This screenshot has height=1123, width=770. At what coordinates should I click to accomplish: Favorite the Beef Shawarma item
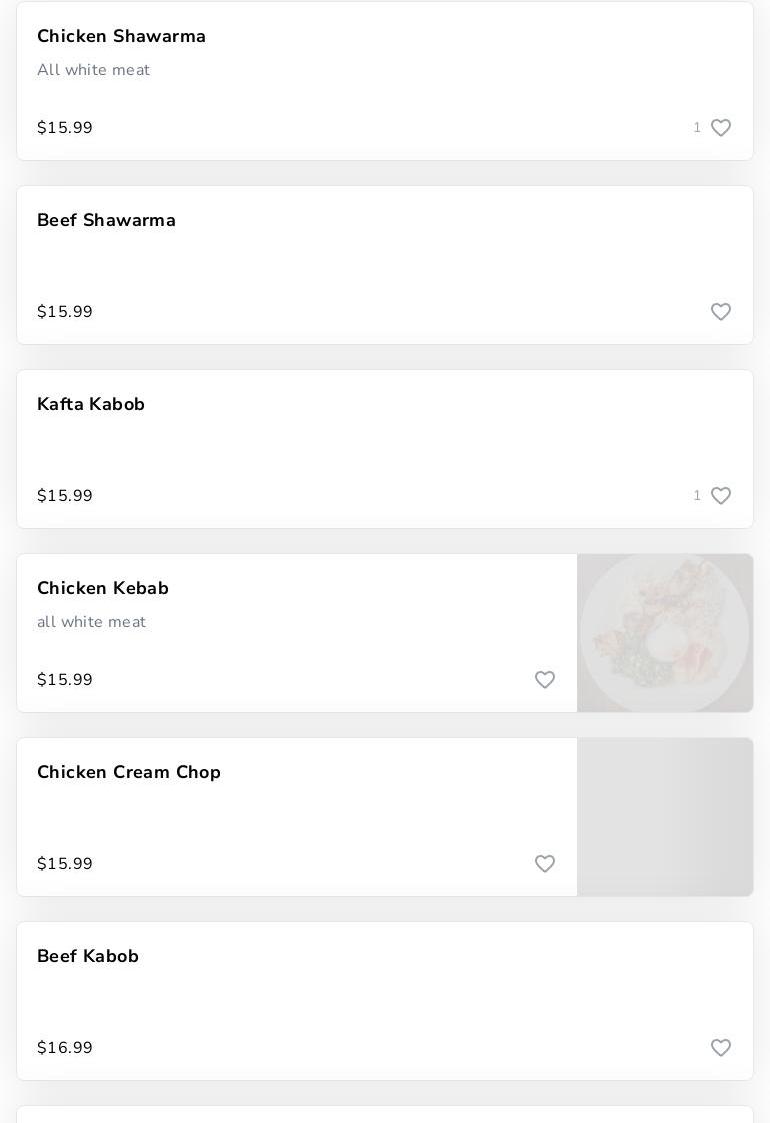coord(721,312)
